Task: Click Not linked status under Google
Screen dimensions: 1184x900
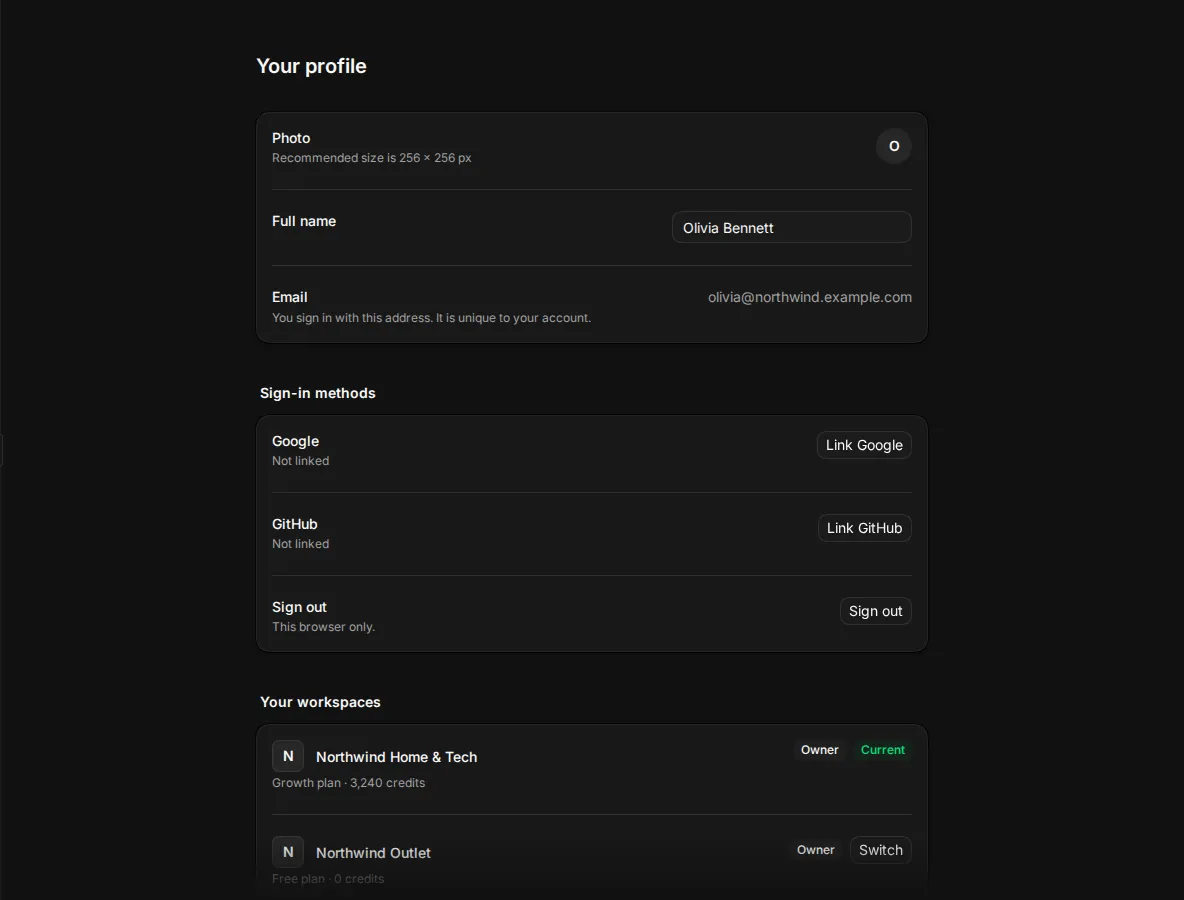Action: click(301, 461)
